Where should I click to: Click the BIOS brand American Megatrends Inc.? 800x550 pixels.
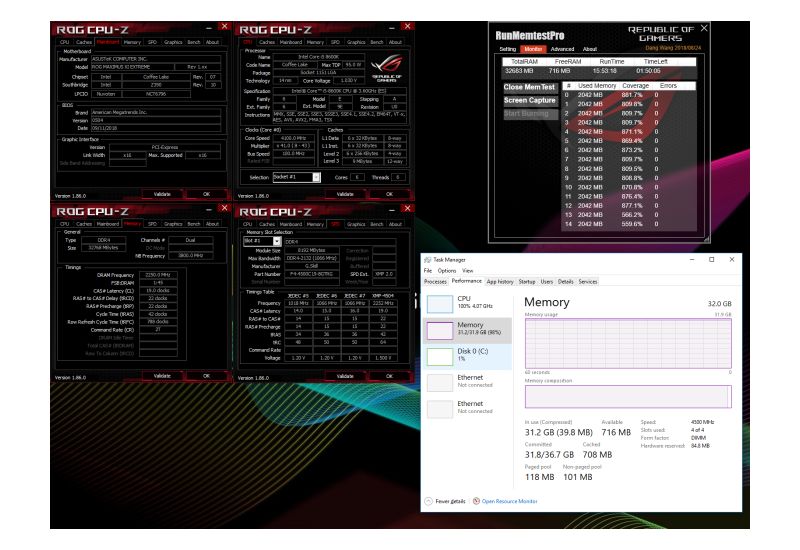click(x=156, y=112)
